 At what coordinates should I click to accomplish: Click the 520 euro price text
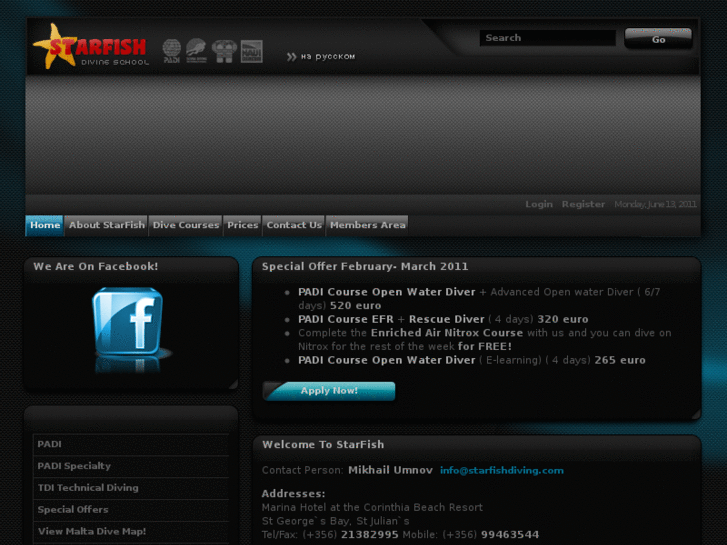tap(356, 306)
